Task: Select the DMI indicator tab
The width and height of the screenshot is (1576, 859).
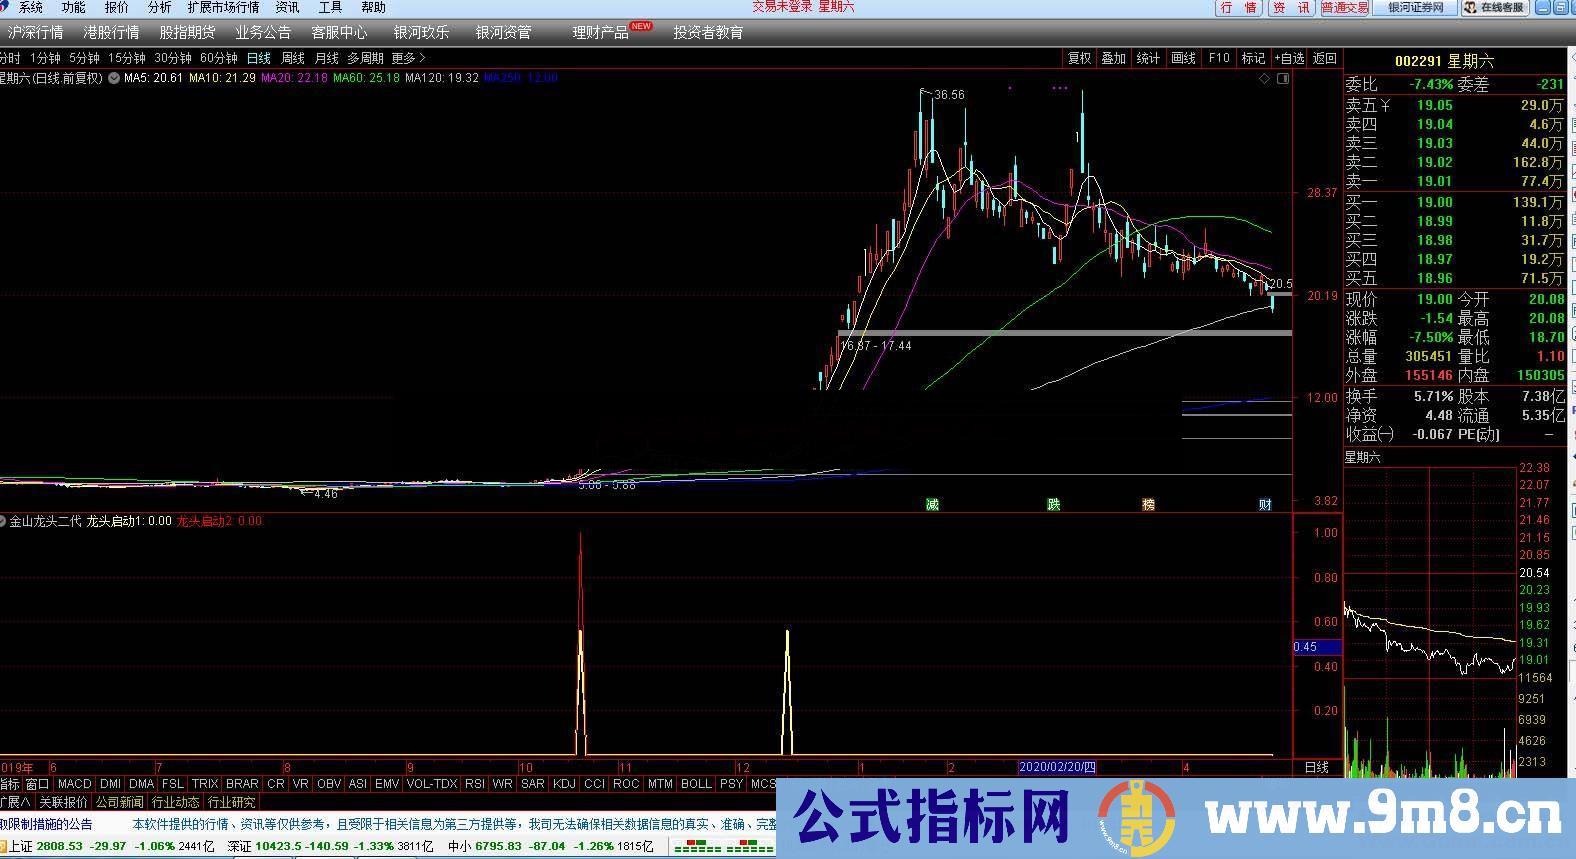Action: (110, 784)
